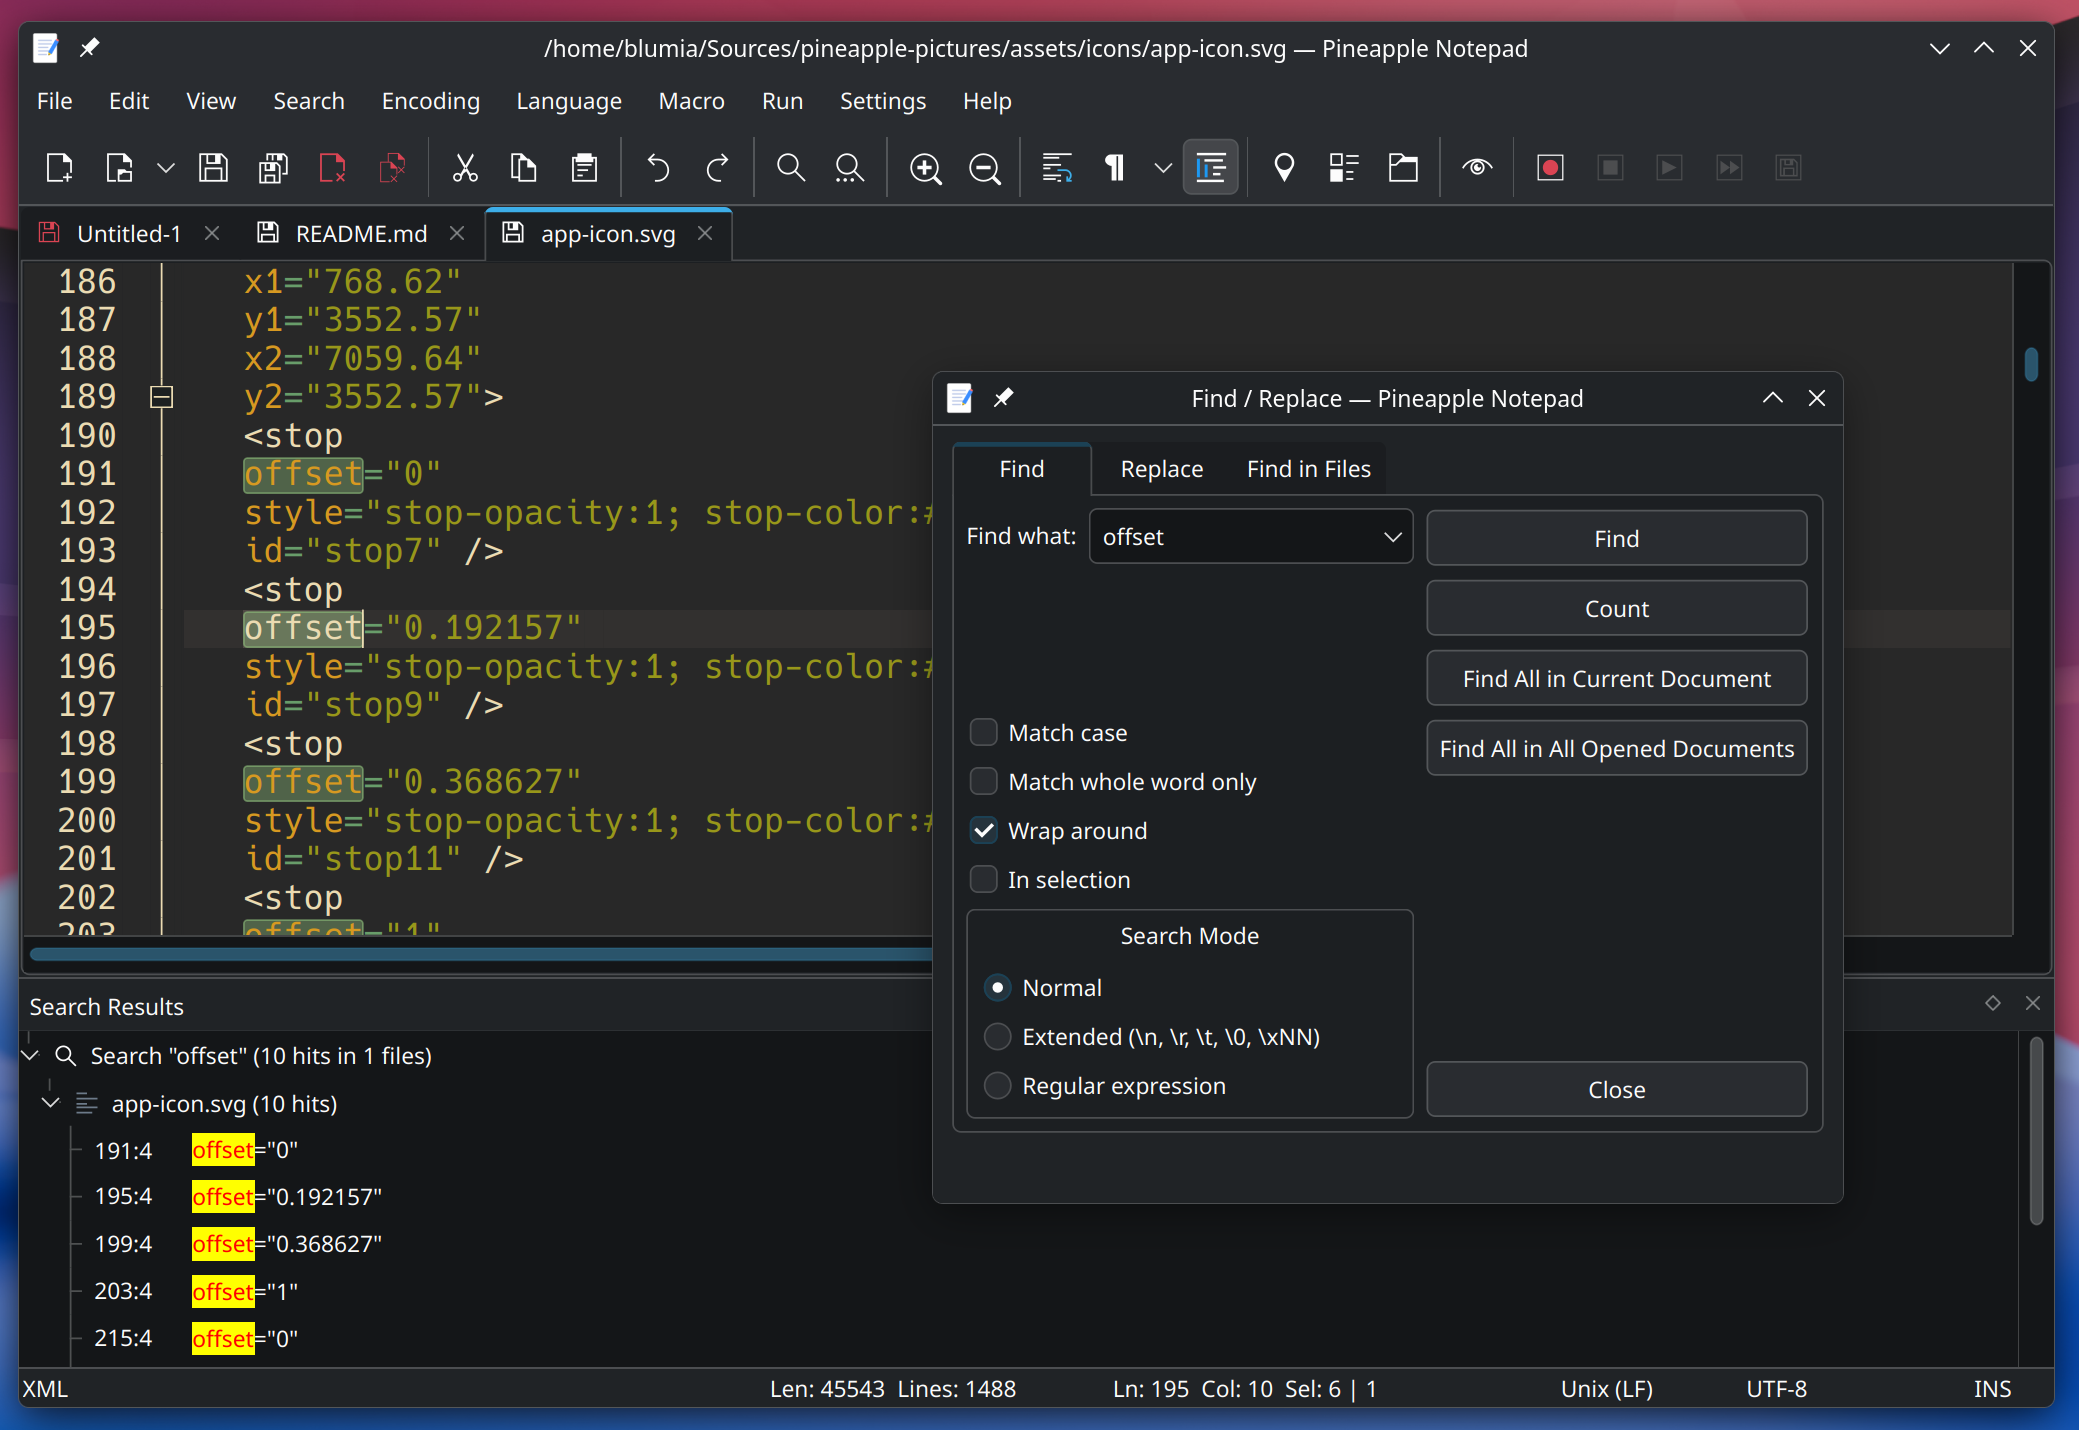Image resolution: width=2079 pixels, height=1430 pixels.
Task: Open the dropdown arrow beside Open file icon
Action: [166, 167]
